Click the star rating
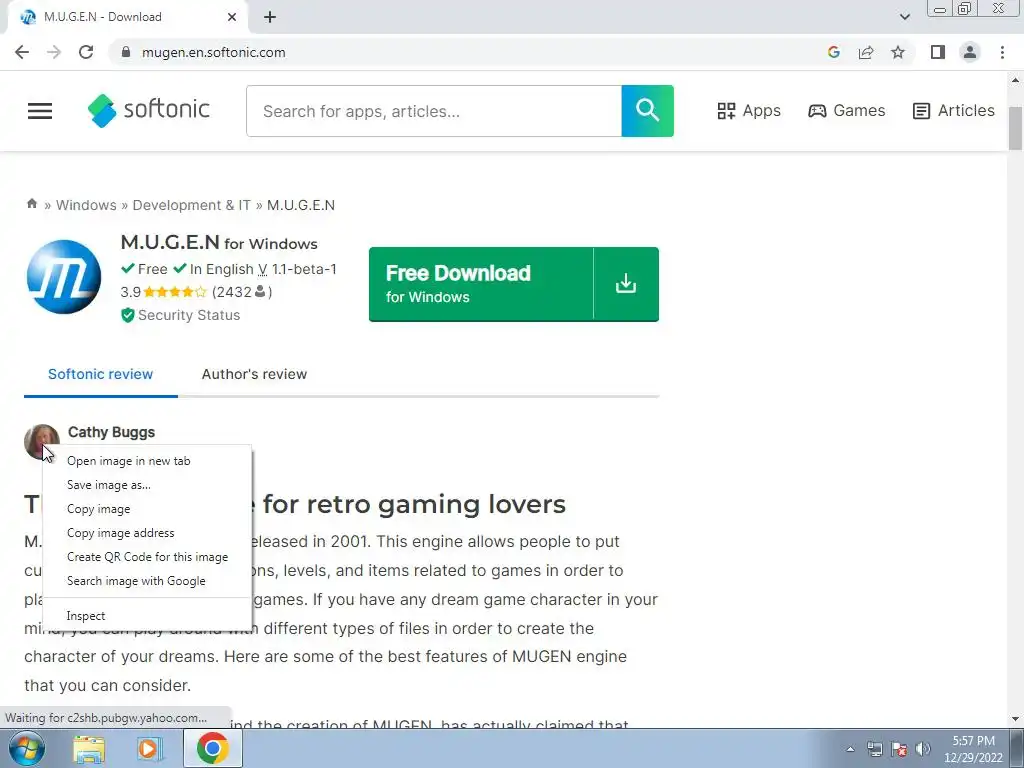The height and width of the screenshot is (768, 1024). 174,292
